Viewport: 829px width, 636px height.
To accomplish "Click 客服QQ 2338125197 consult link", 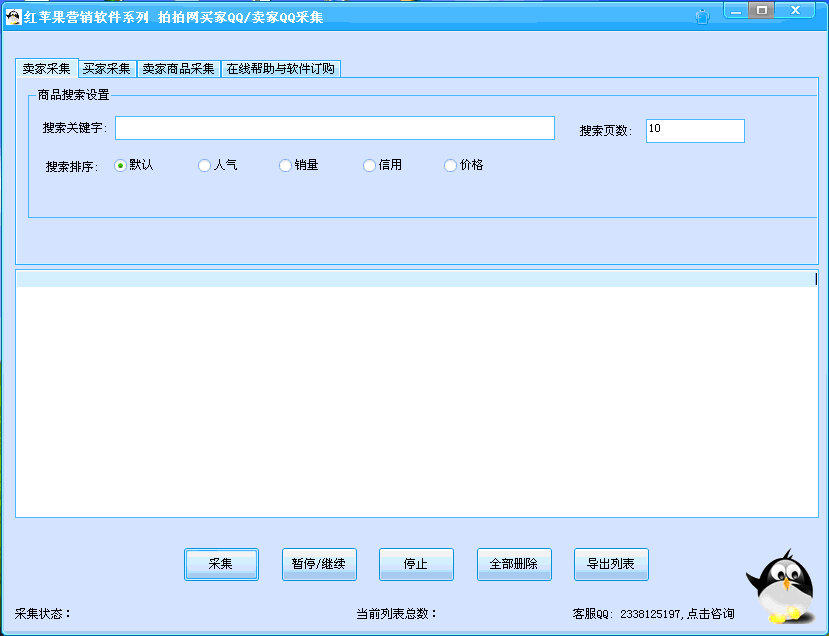I will tap(653, 614).
